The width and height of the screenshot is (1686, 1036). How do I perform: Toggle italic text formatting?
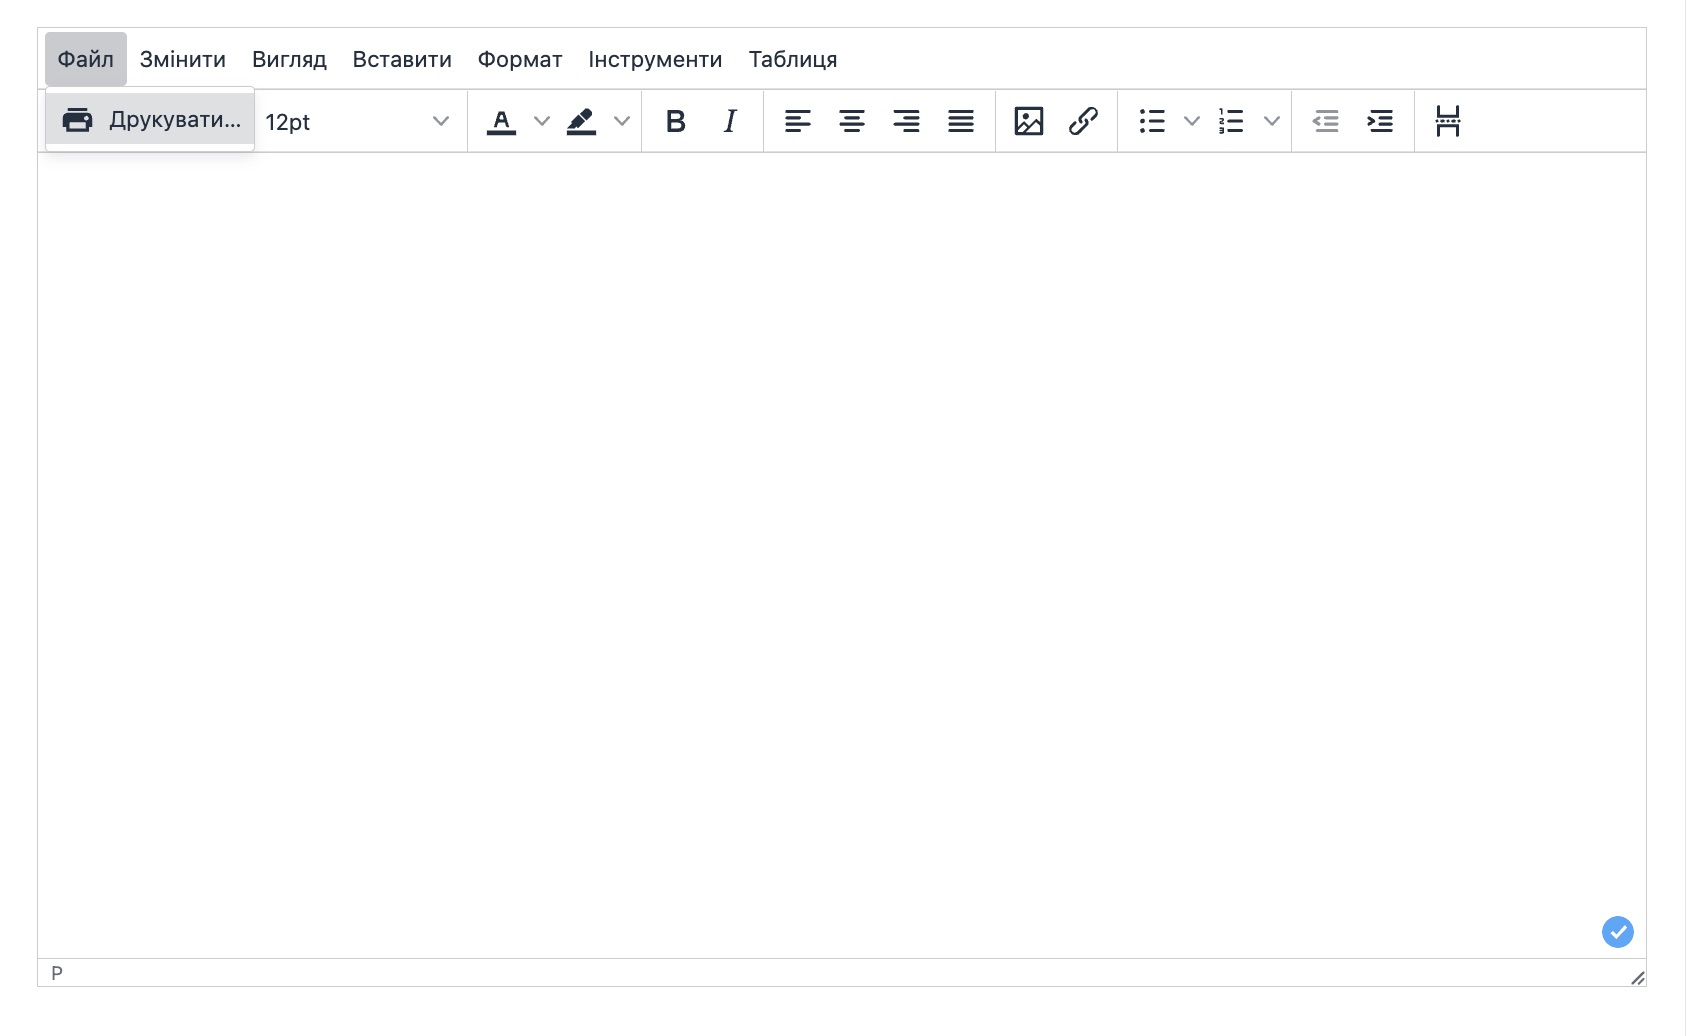(x=730, y=121)
